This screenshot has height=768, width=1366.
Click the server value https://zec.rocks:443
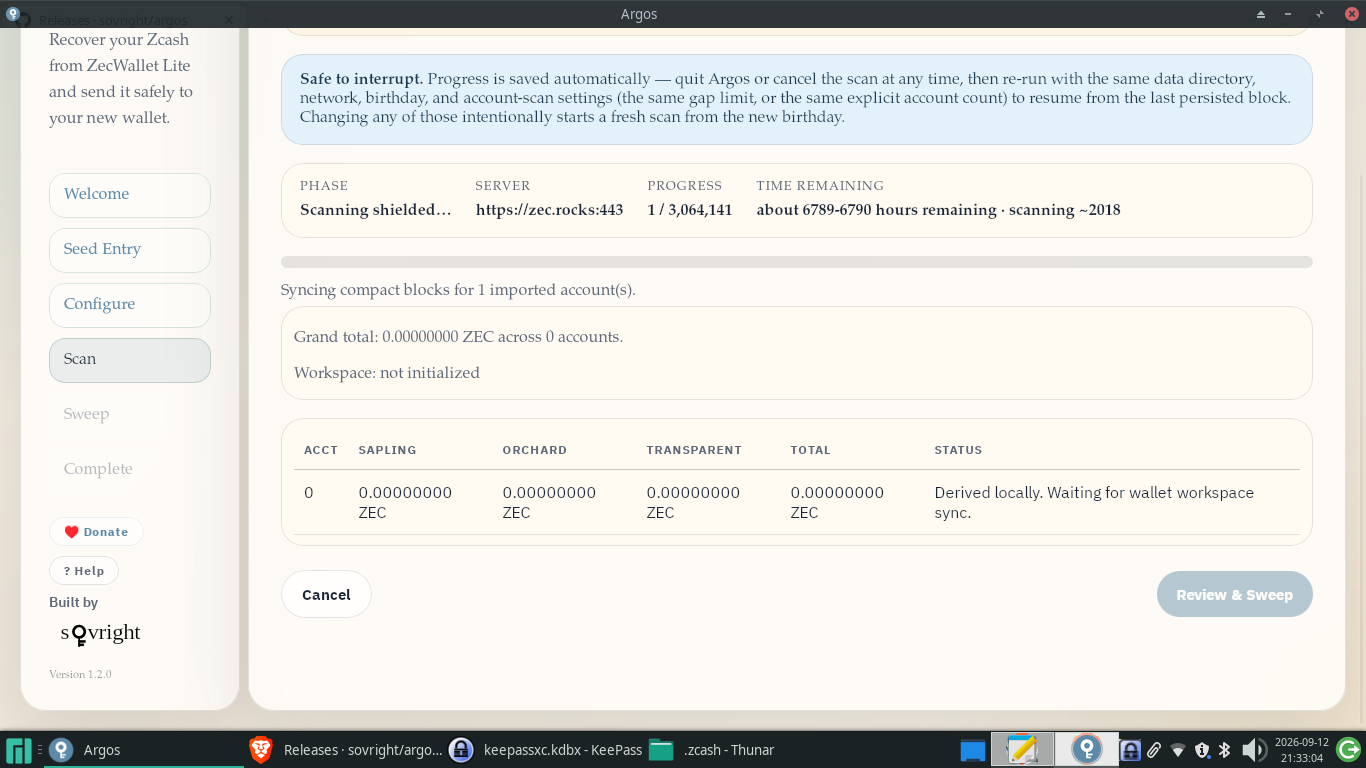point(549,210)
